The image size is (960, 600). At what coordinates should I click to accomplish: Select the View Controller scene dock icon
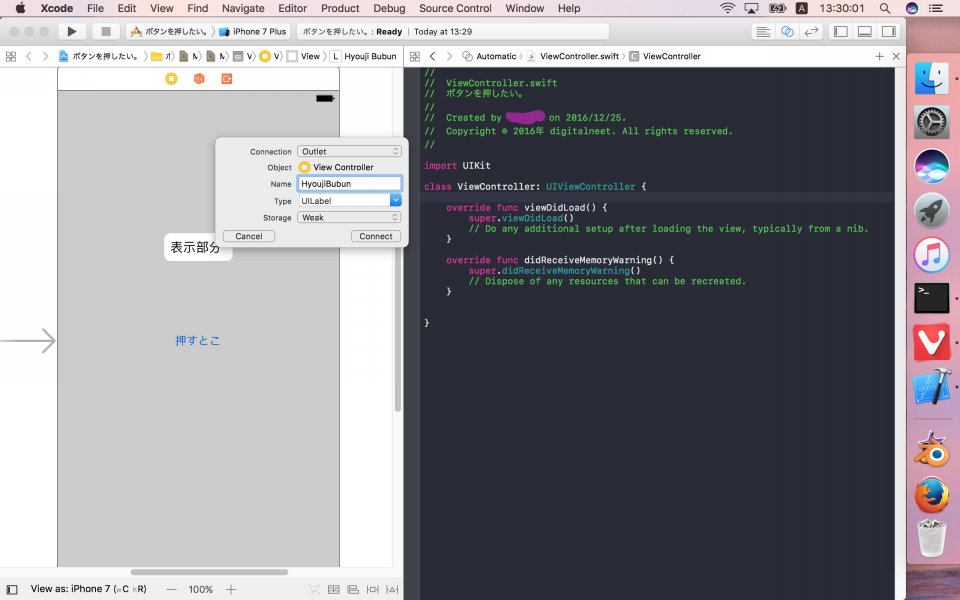point(171,79)
